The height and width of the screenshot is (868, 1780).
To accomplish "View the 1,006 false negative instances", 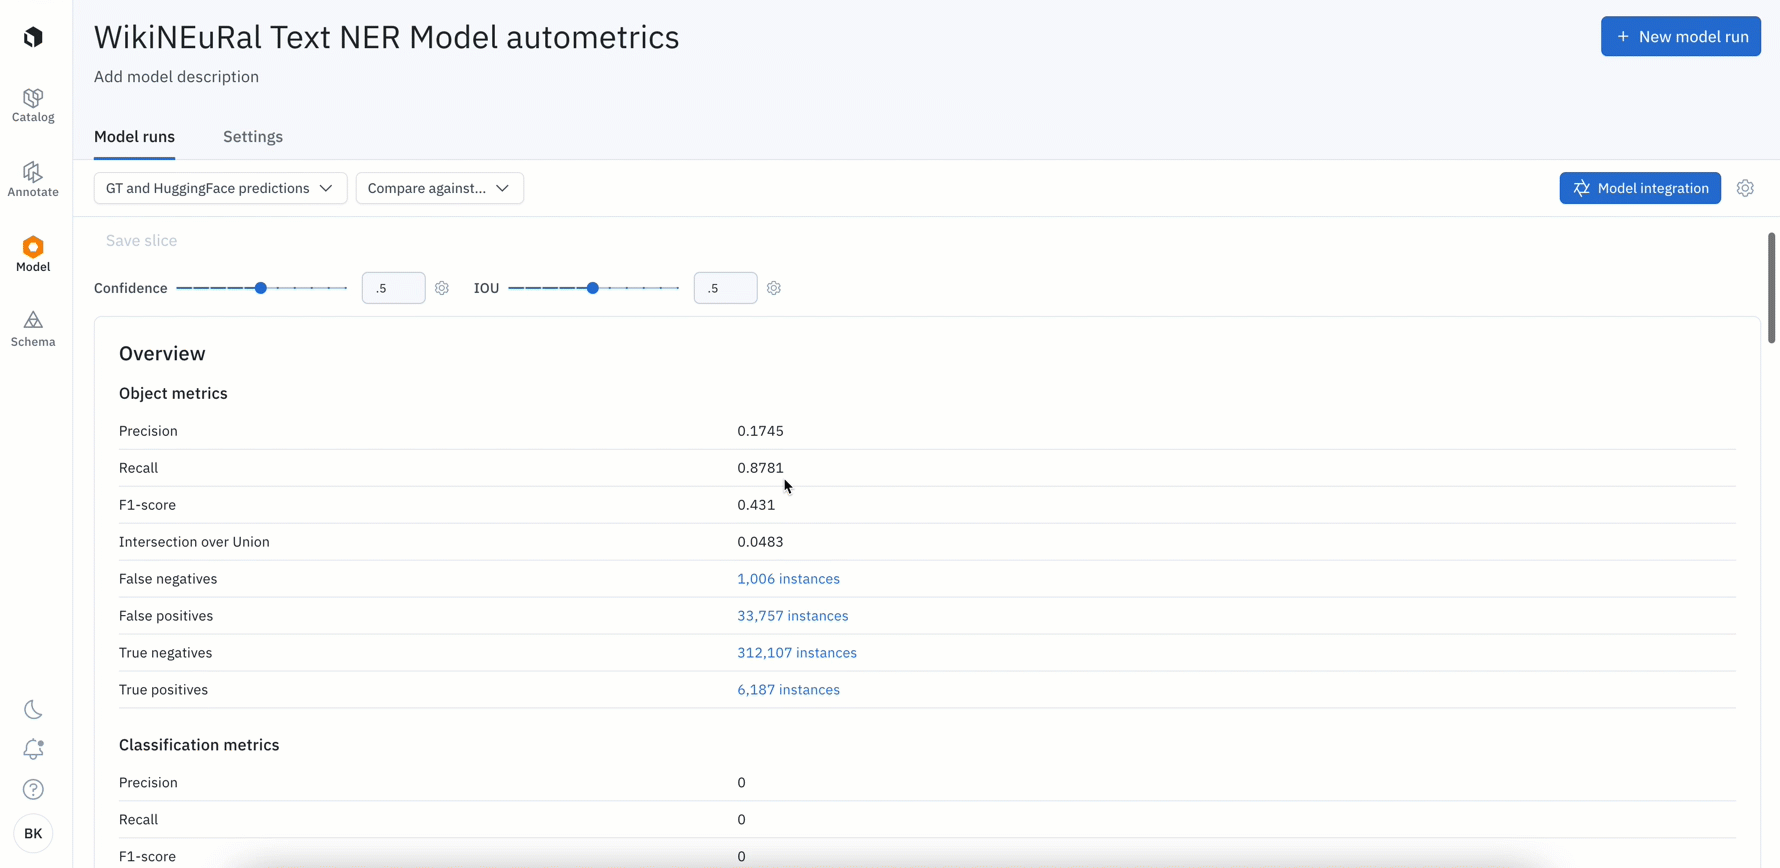I will [x=788, y=579].
